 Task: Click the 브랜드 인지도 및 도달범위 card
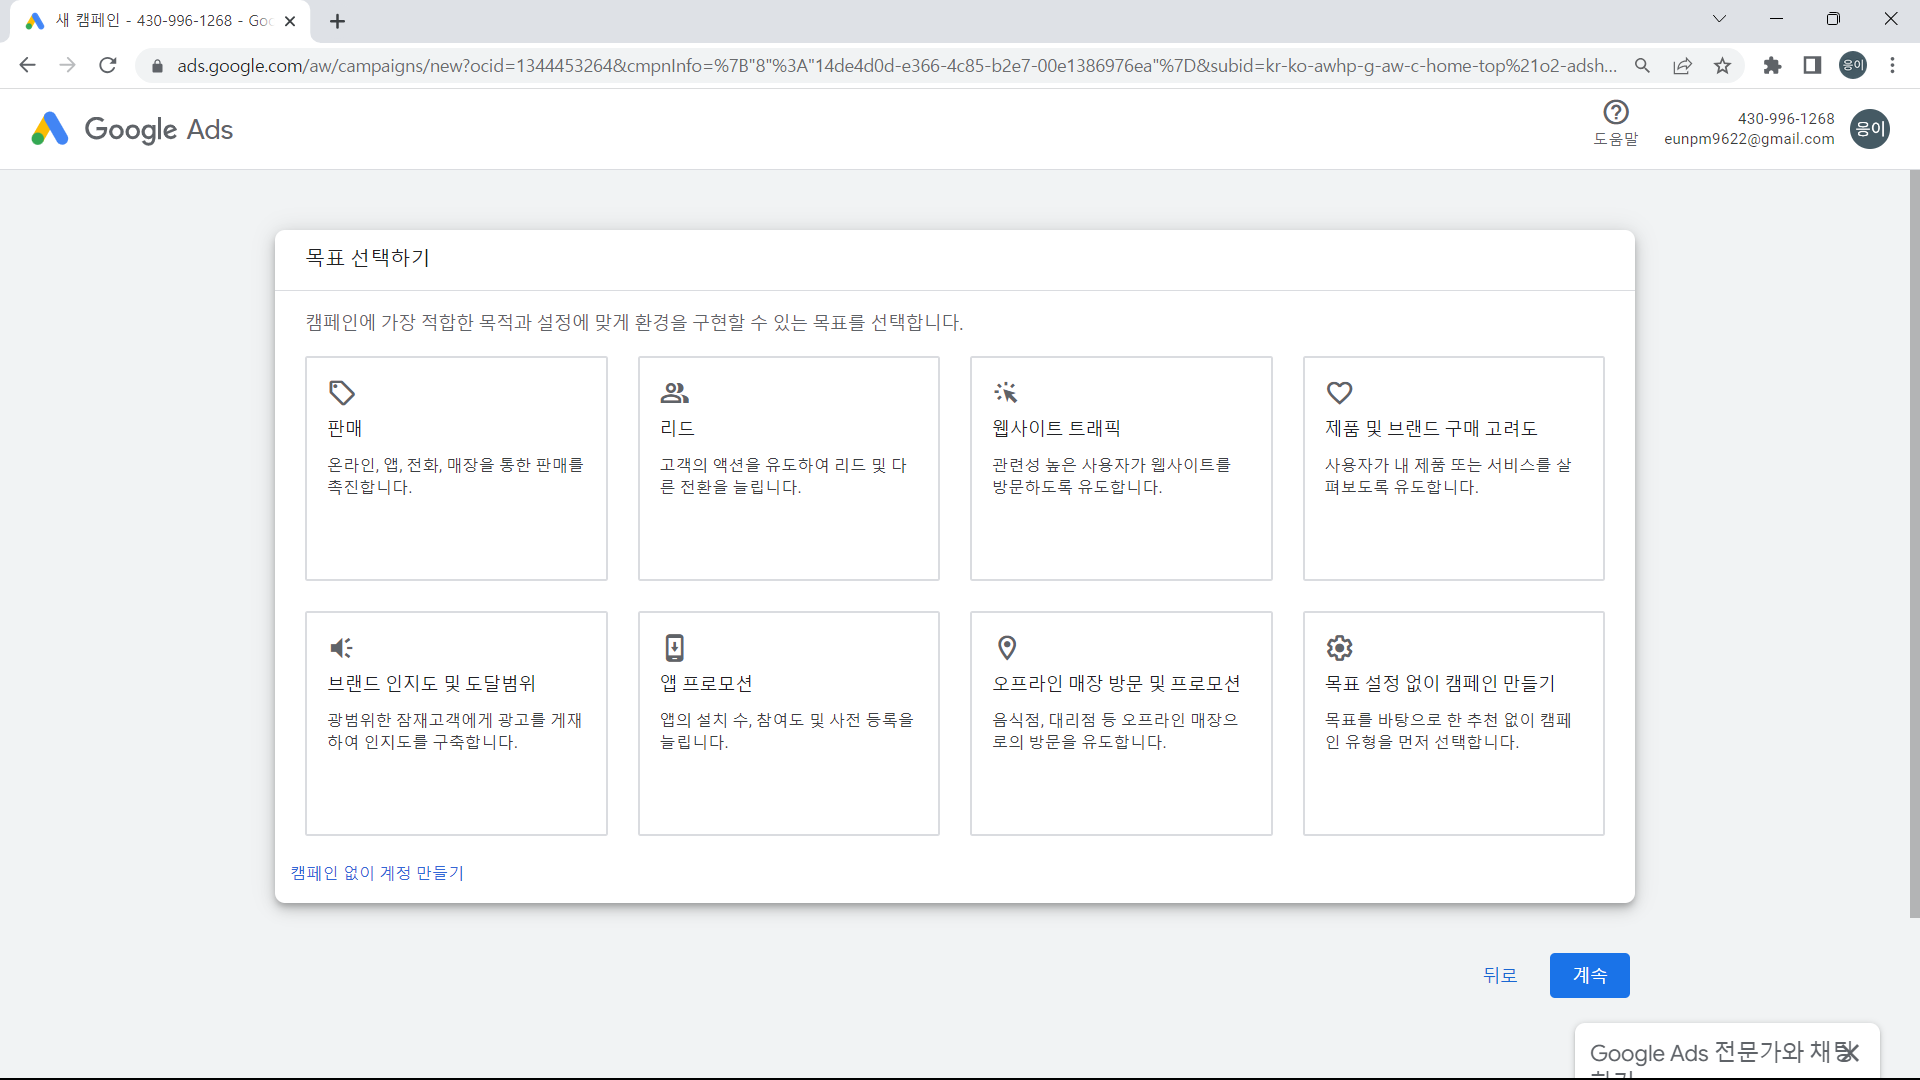pyautogui.click(x=456, y=723)
